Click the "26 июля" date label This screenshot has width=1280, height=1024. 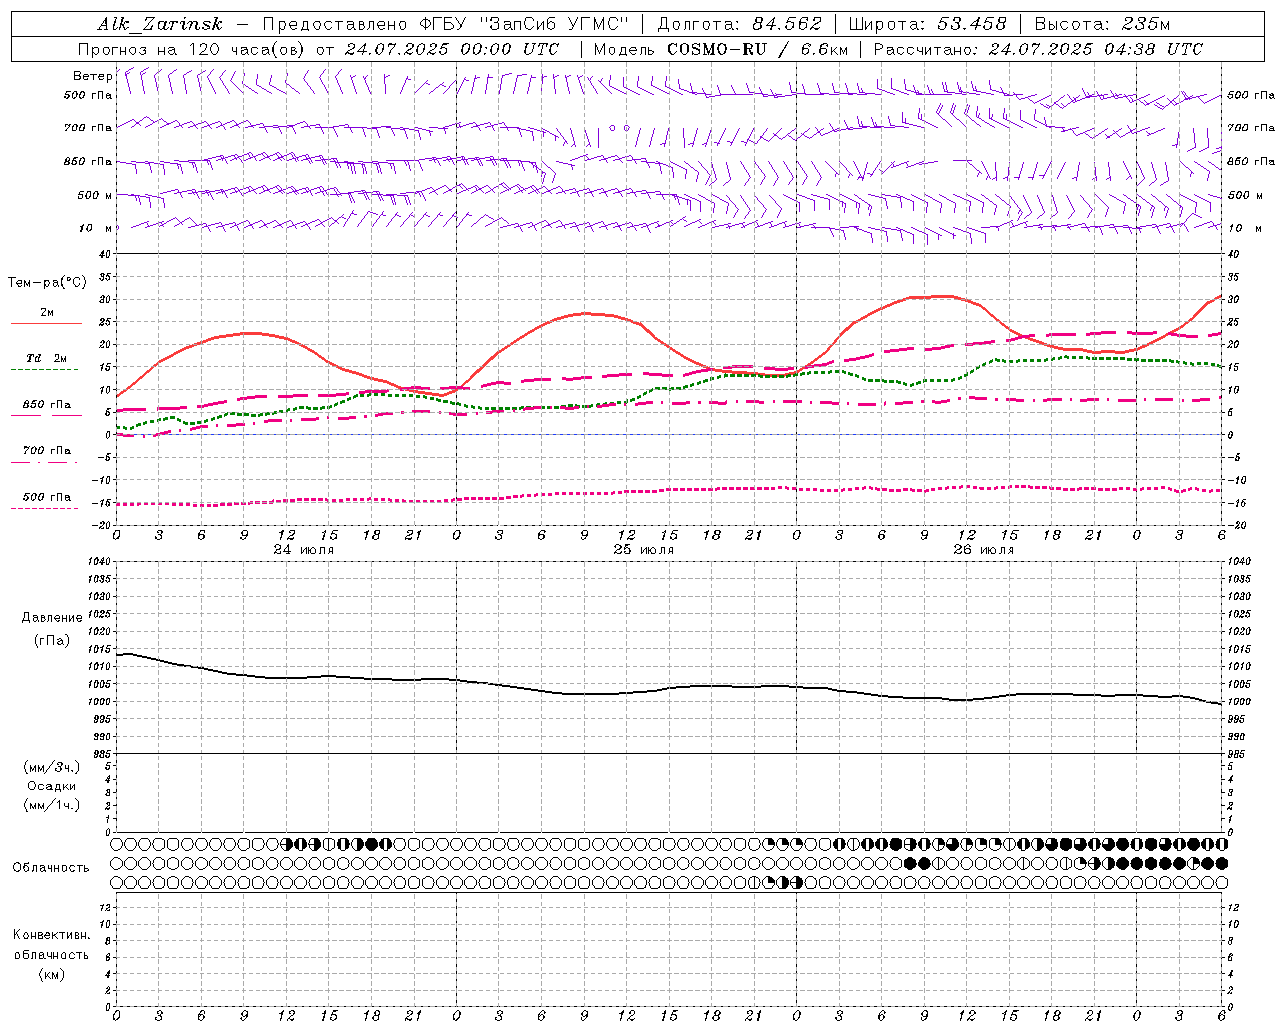[x=983, y=550]
